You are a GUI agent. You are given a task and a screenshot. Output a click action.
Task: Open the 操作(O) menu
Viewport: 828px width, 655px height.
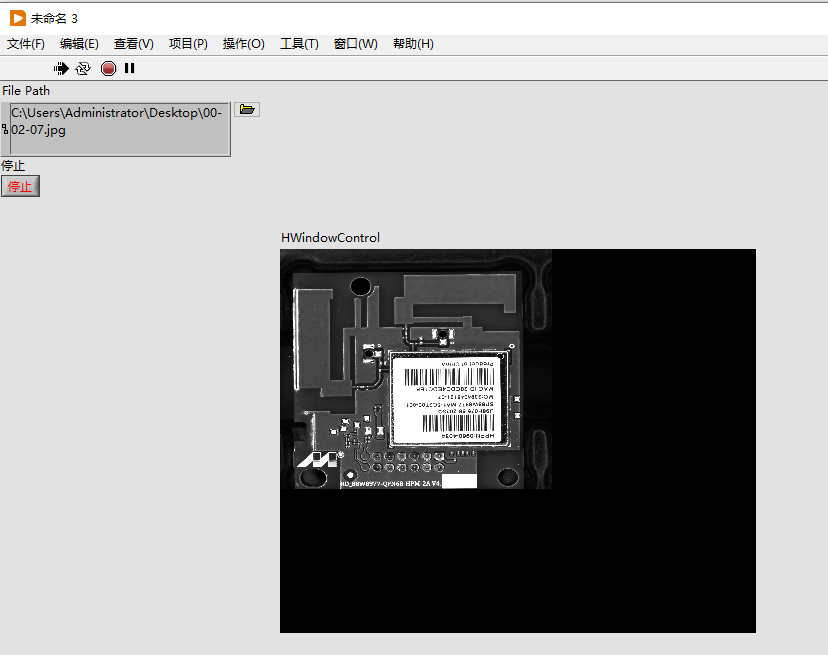click(243, 44)
